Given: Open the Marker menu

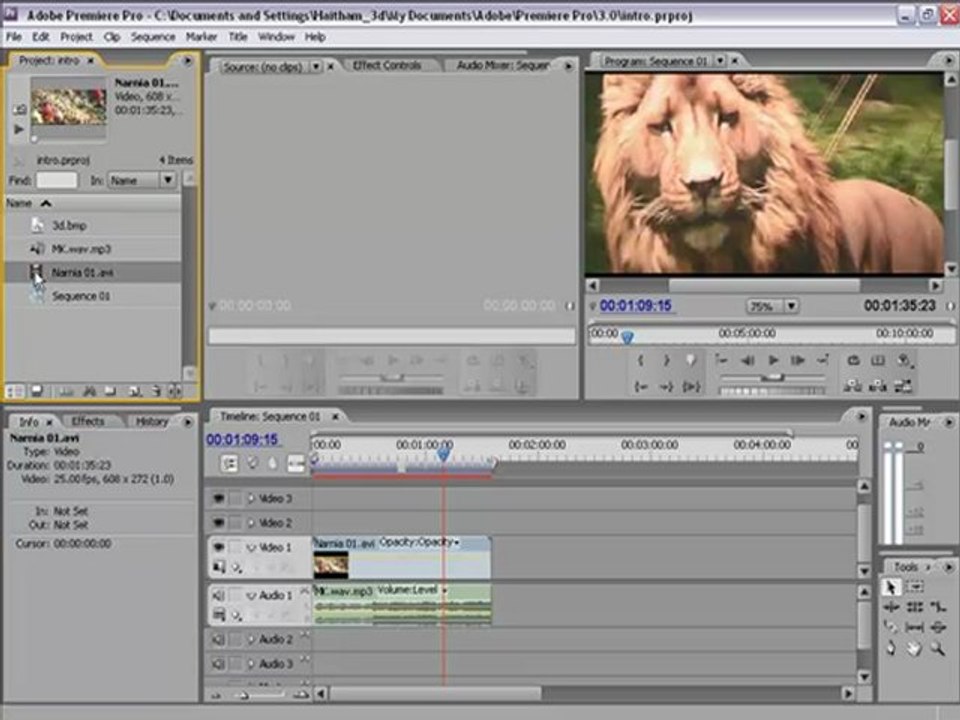Looking at the screenshot, I should pyautogui.click(x=201, y=37).
